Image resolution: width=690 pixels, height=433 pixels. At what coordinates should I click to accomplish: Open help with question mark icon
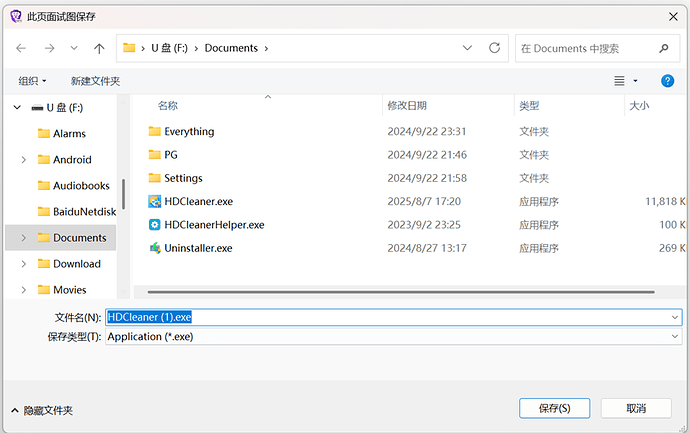pyautogui.click(x=667, y=81)
